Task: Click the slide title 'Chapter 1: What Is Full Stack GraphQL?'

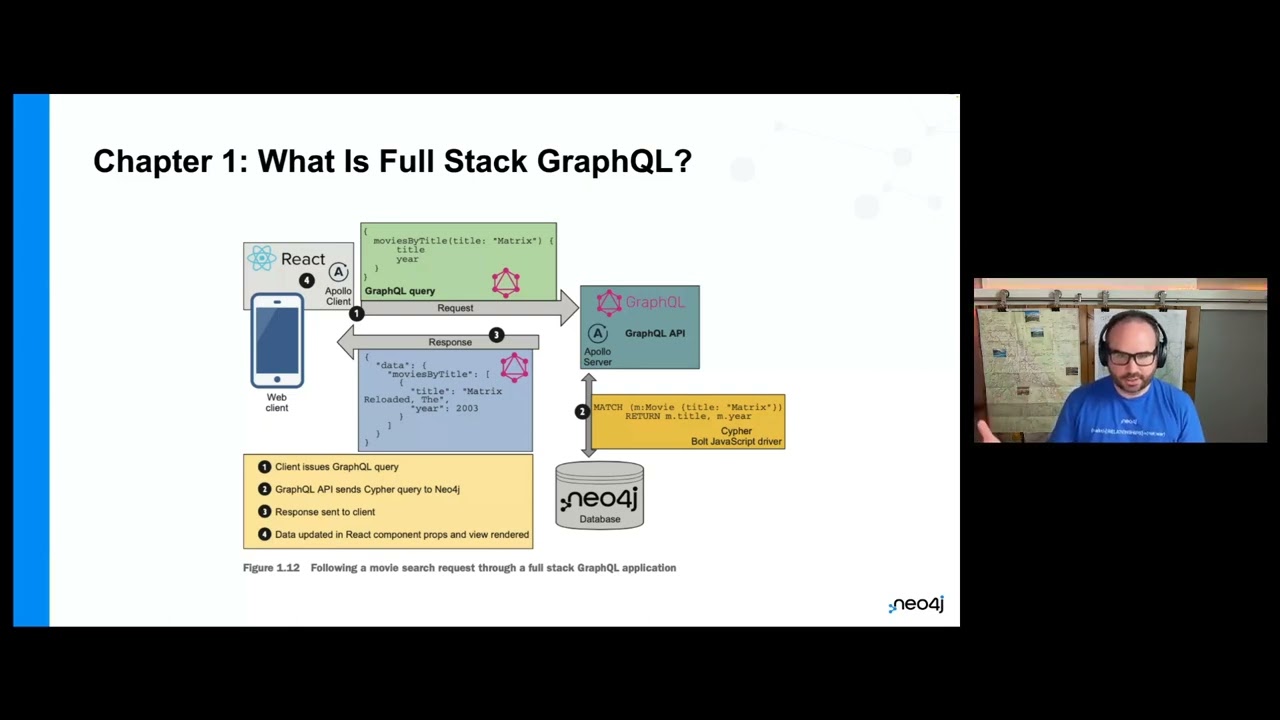Action: click(x=392, y=161)
